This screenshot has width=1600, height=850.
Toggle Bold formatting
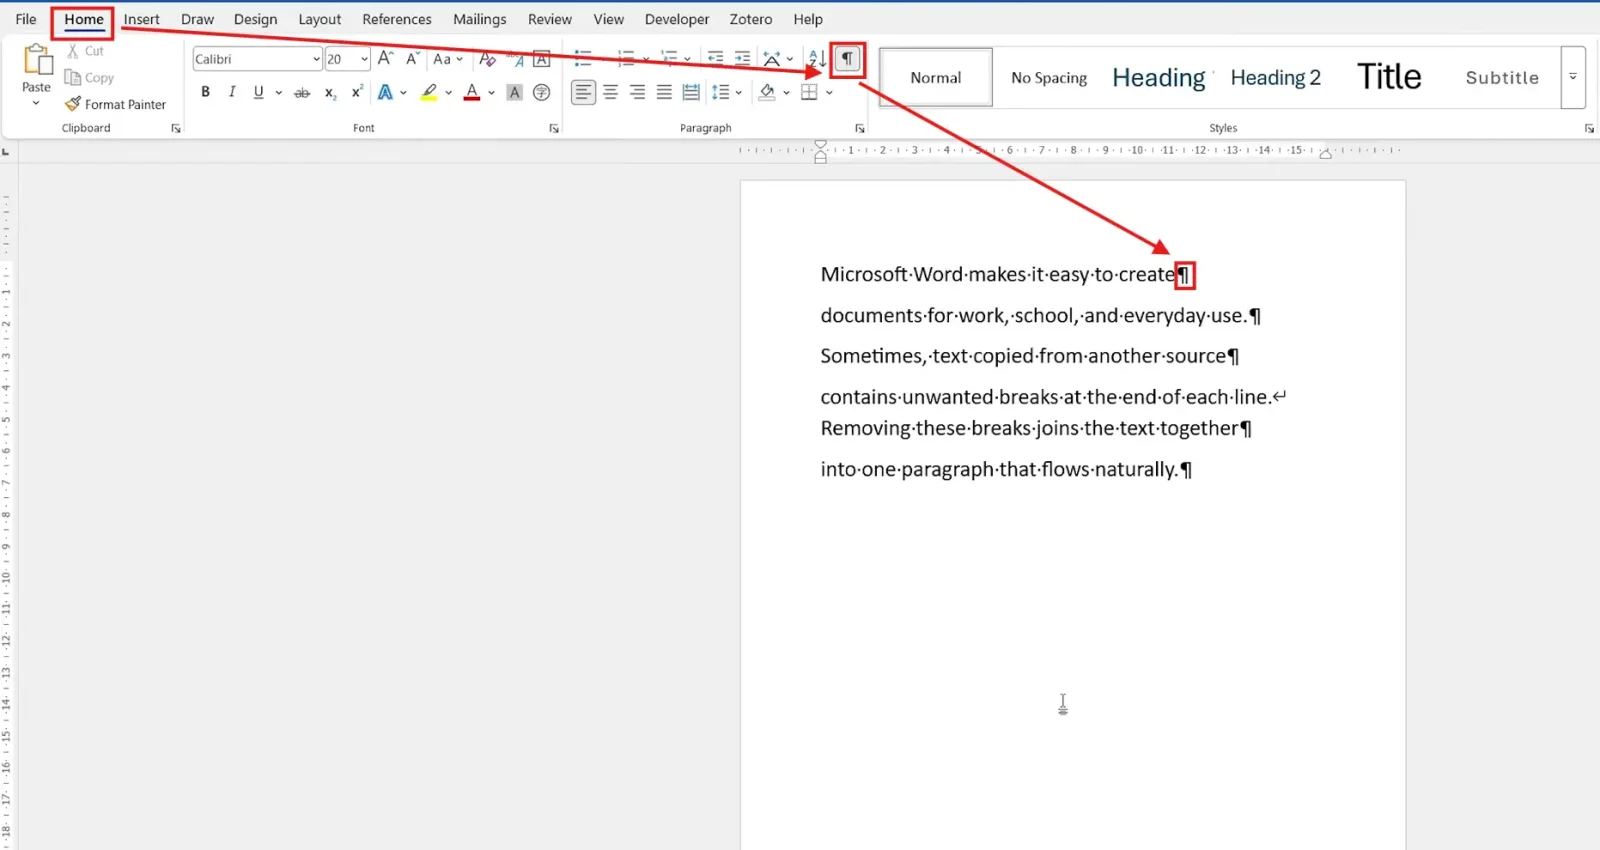tap(205, 92)
